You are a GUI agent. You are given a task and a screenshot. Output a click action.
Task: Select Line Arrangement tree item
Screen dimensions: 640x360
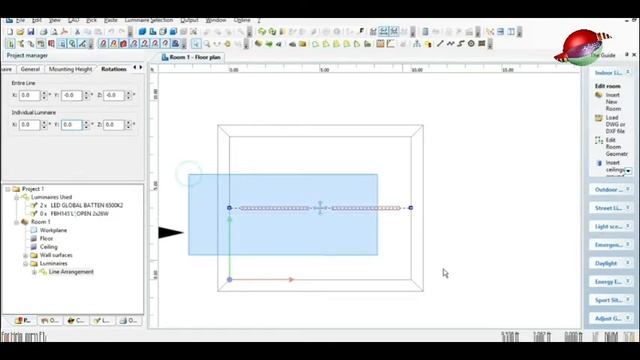(x=71, y=272)
